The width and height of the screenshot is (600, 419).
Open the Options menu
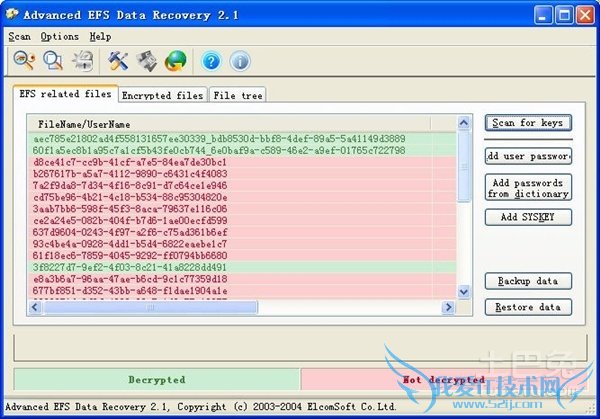click(59, 36)
